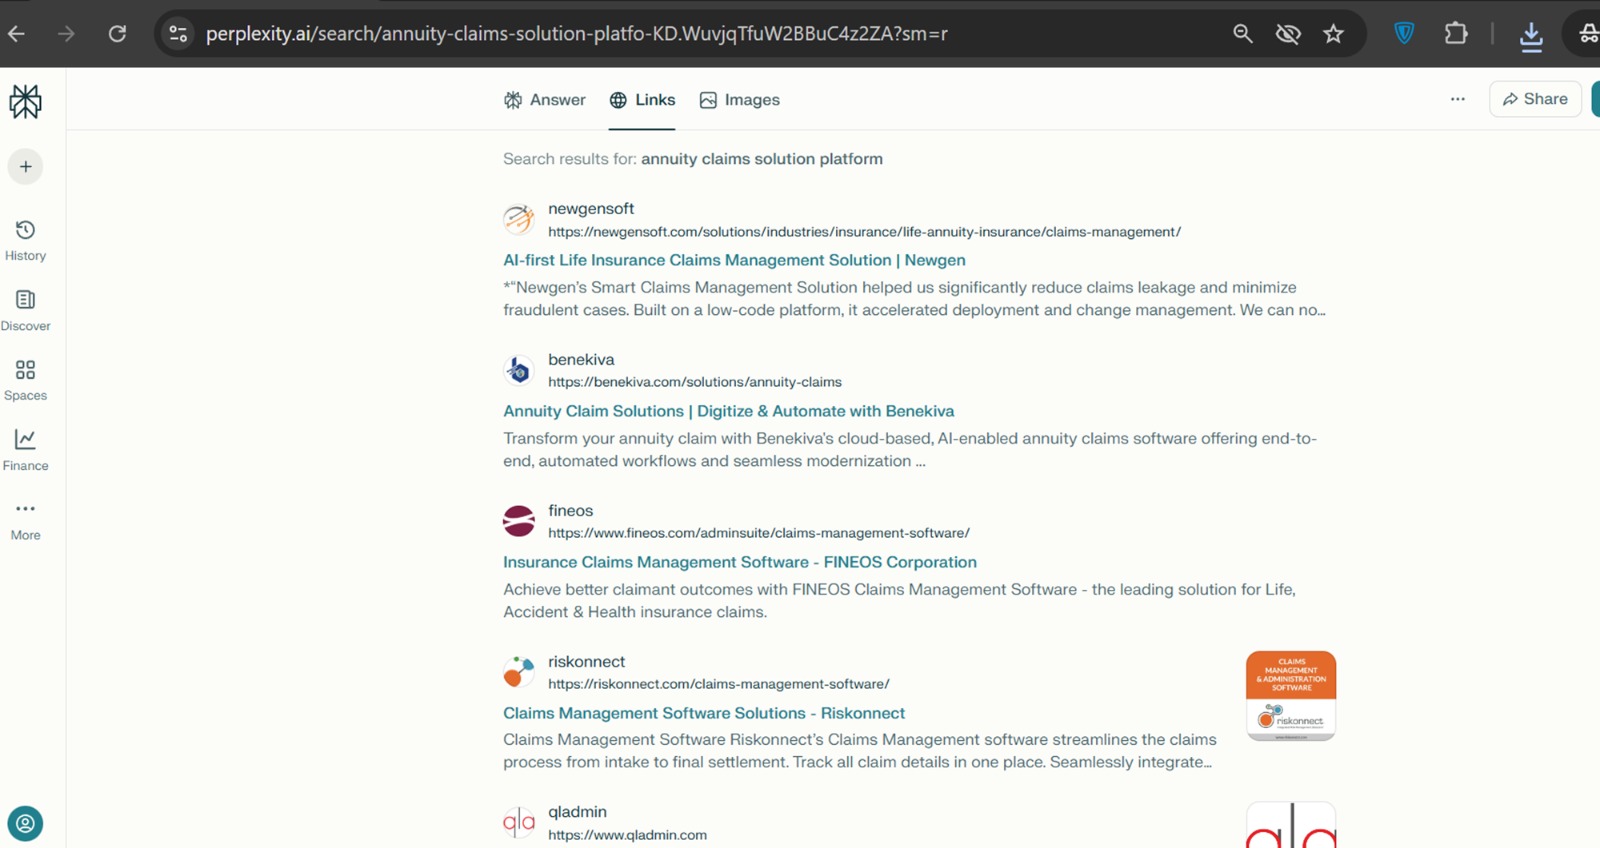
Task: Click the Share button
Action: tap(1535, 99)
